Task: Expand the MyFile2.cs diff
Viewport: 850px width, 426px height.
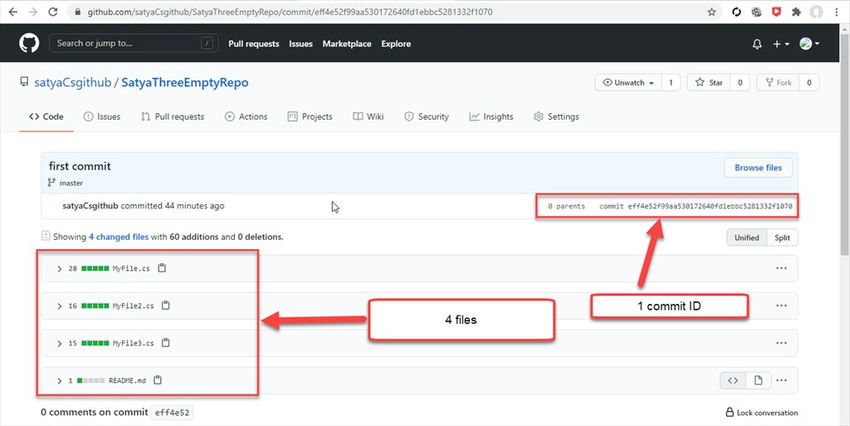Action: (x=60, y=306)
